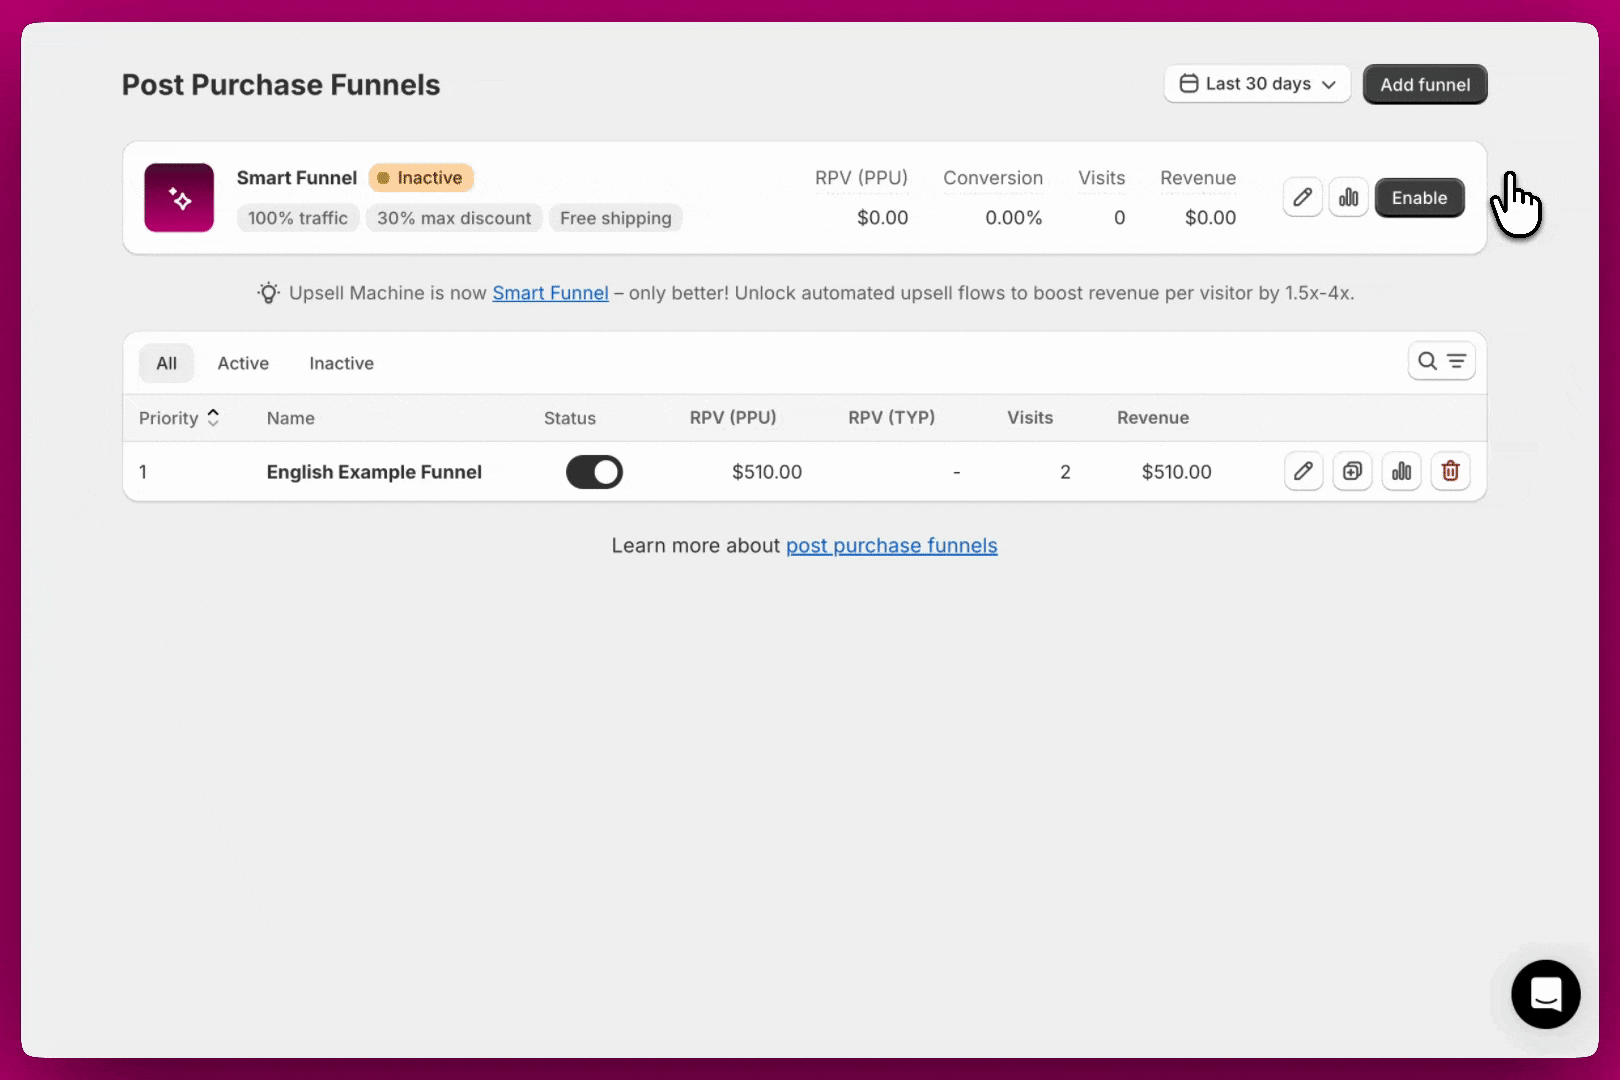Open search and filter funnels
The width and height of the screenshot is (1620, 1080).
[x=1441, y=361]
